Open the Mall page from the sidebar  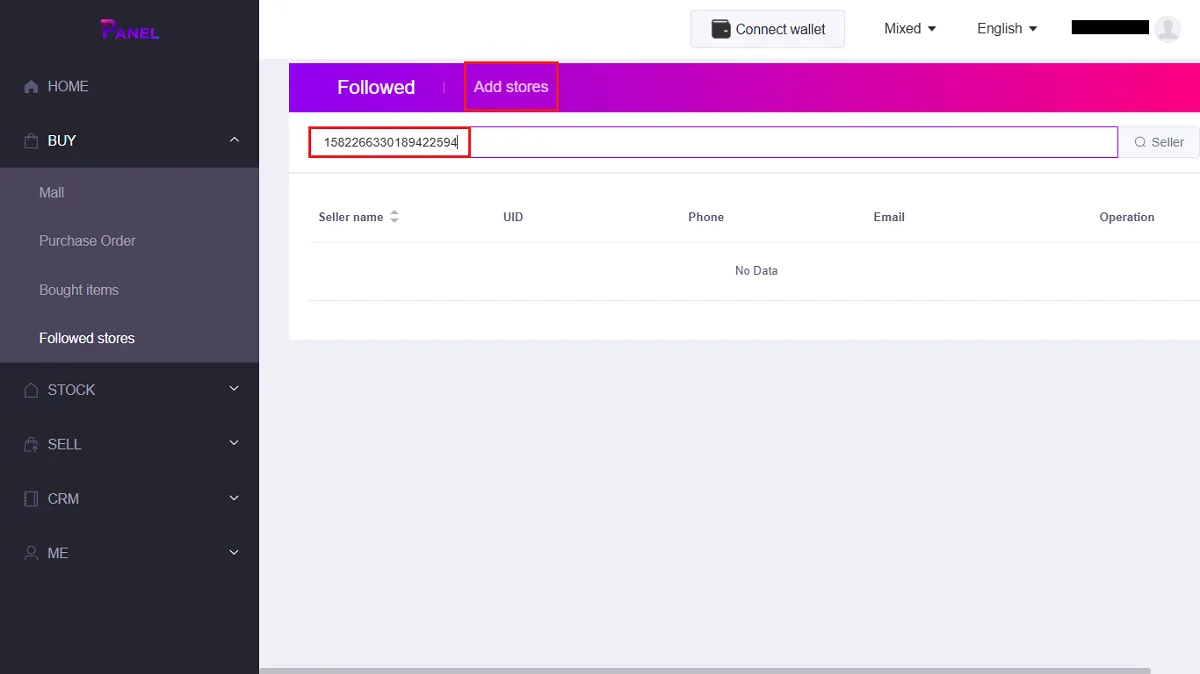coord(51,192)
